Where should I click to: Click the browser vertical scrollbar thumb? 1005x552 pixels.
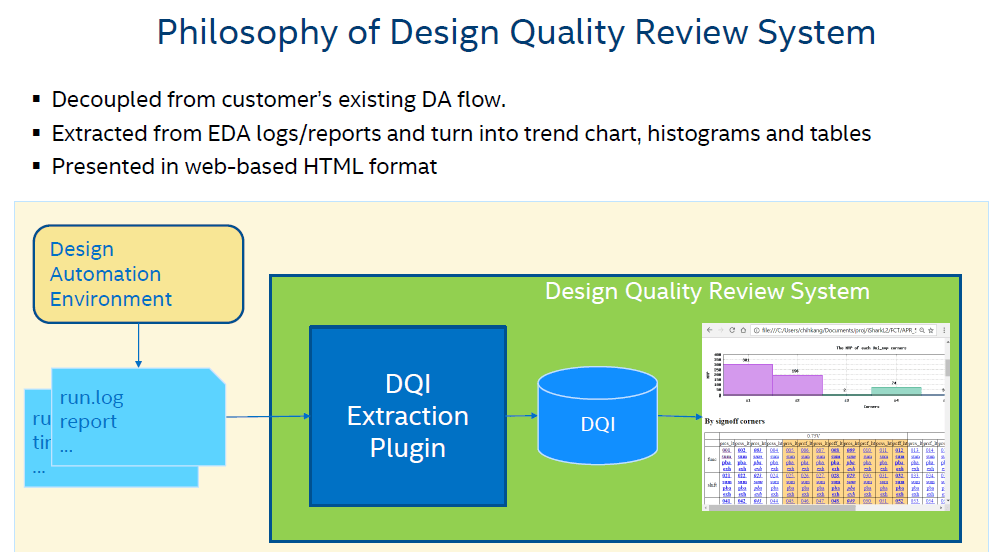pyautogui.click(x=947, y=368)
